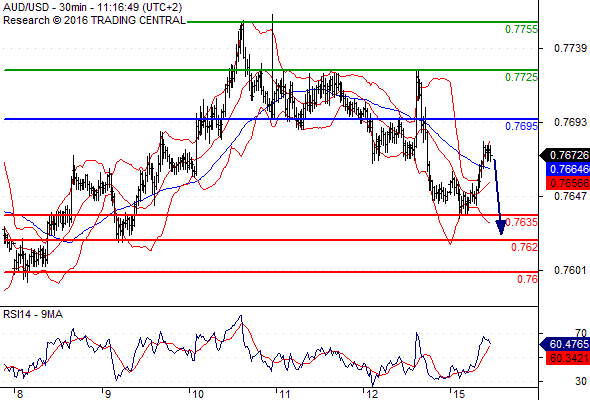Select the 0.7725 green resistance label
This screenshot has height=400, width=590.
pyautogui.click(x=521, y=77)
